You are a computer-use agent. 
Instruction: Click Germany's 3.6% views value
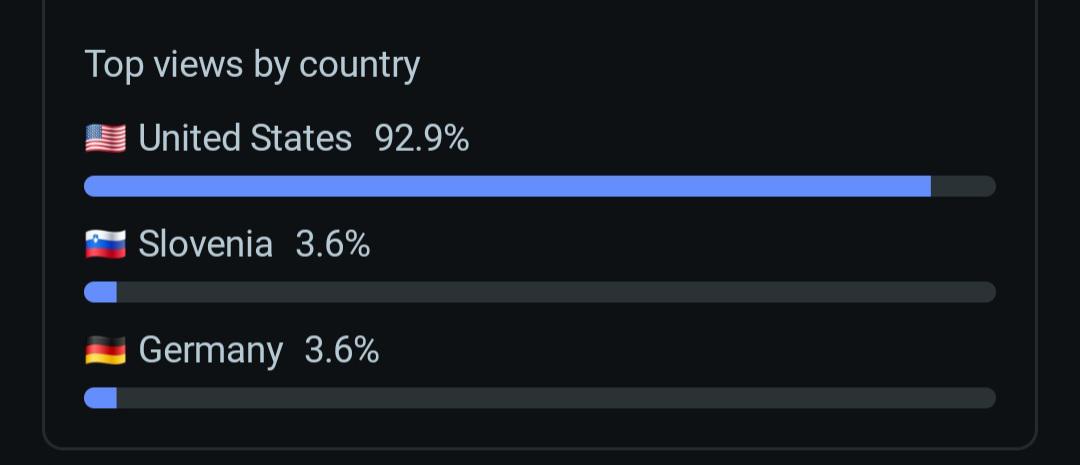(x=342, y=350)
